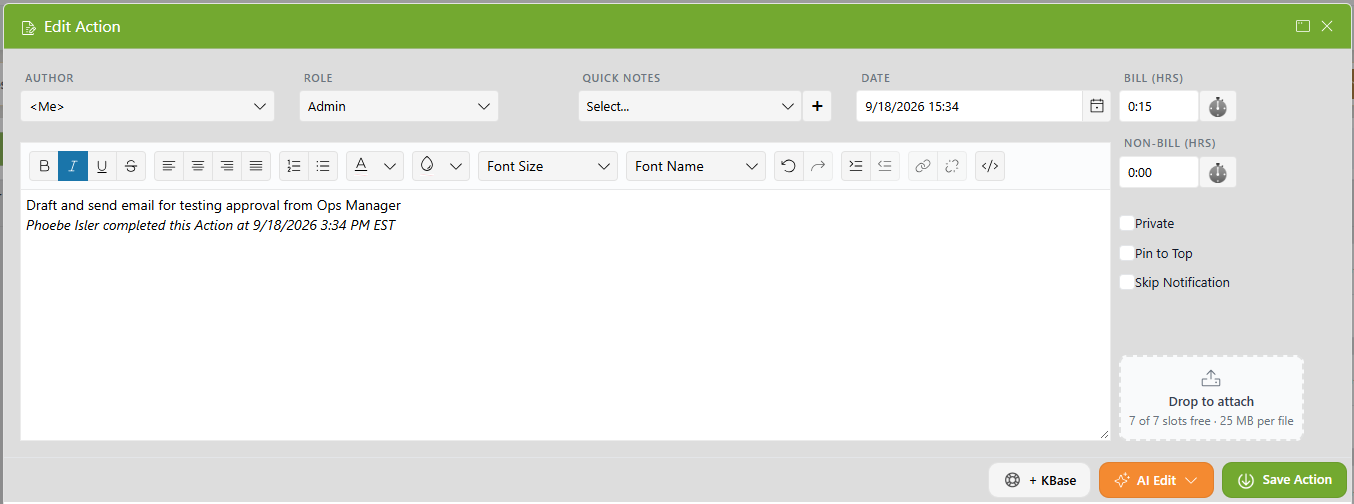Screen dimensions: 1354x504
Task: Tick the Skip Notification checkbox
Action: click(x=1127, y=282)
